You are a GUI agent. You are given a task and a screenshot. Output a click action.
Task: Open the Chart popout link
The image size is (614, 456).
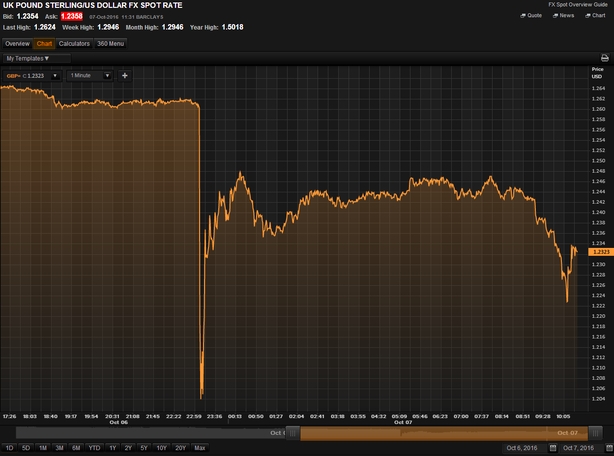tap(595, 16)
